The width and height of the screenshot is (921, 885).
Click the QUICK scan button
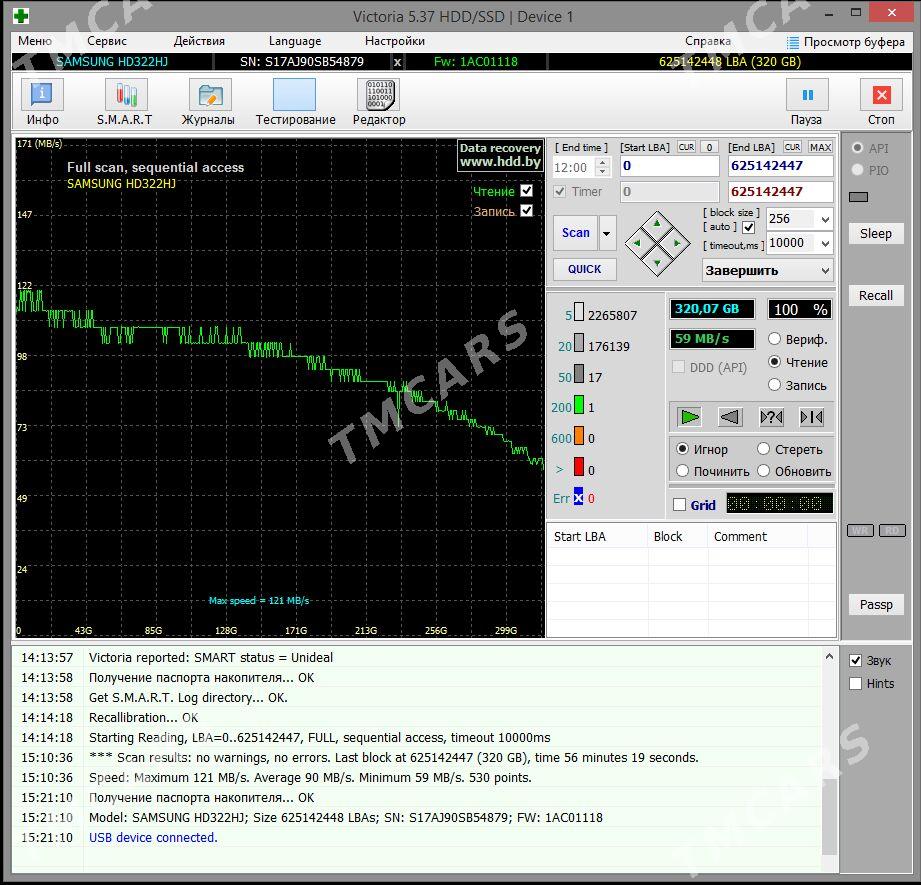[584, 269]
